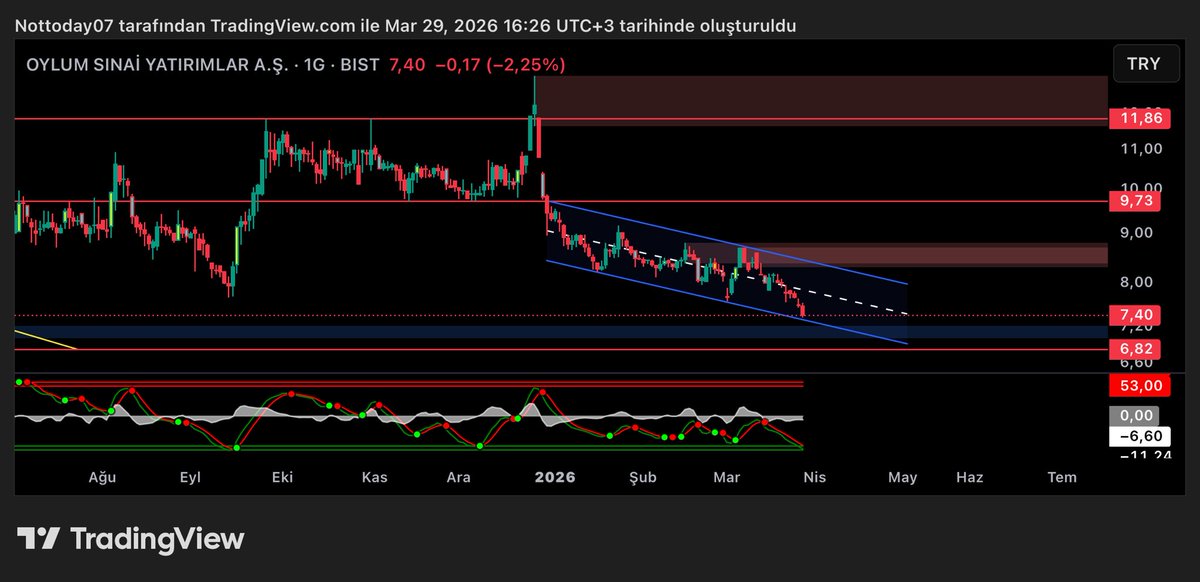Select the red 7,40 current price label
Viewport: 1200px width, 582px height.
[1136, 314]
